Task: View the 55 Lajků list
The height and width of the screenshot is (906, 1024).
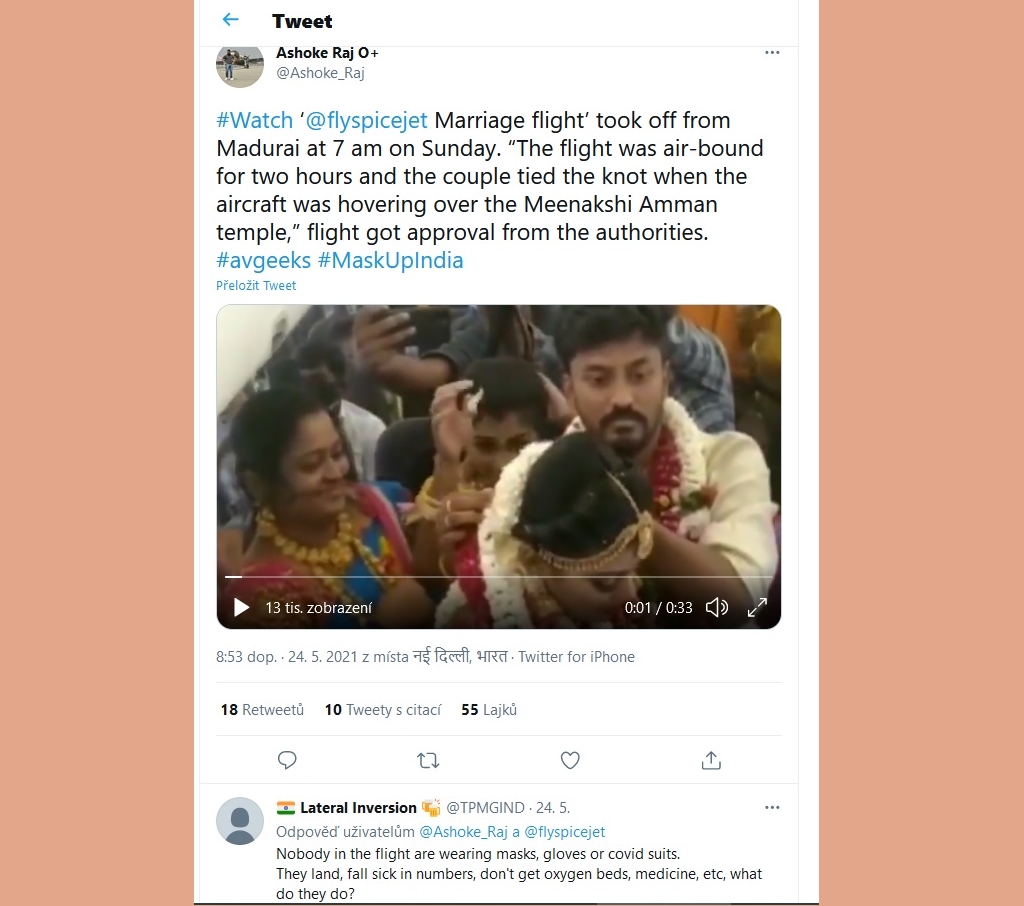Action: [488, 709]
